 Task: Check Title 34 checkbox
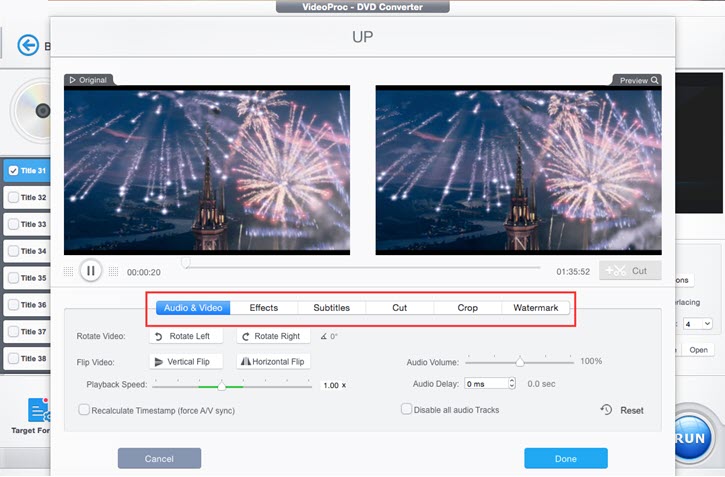coord(13,251)
